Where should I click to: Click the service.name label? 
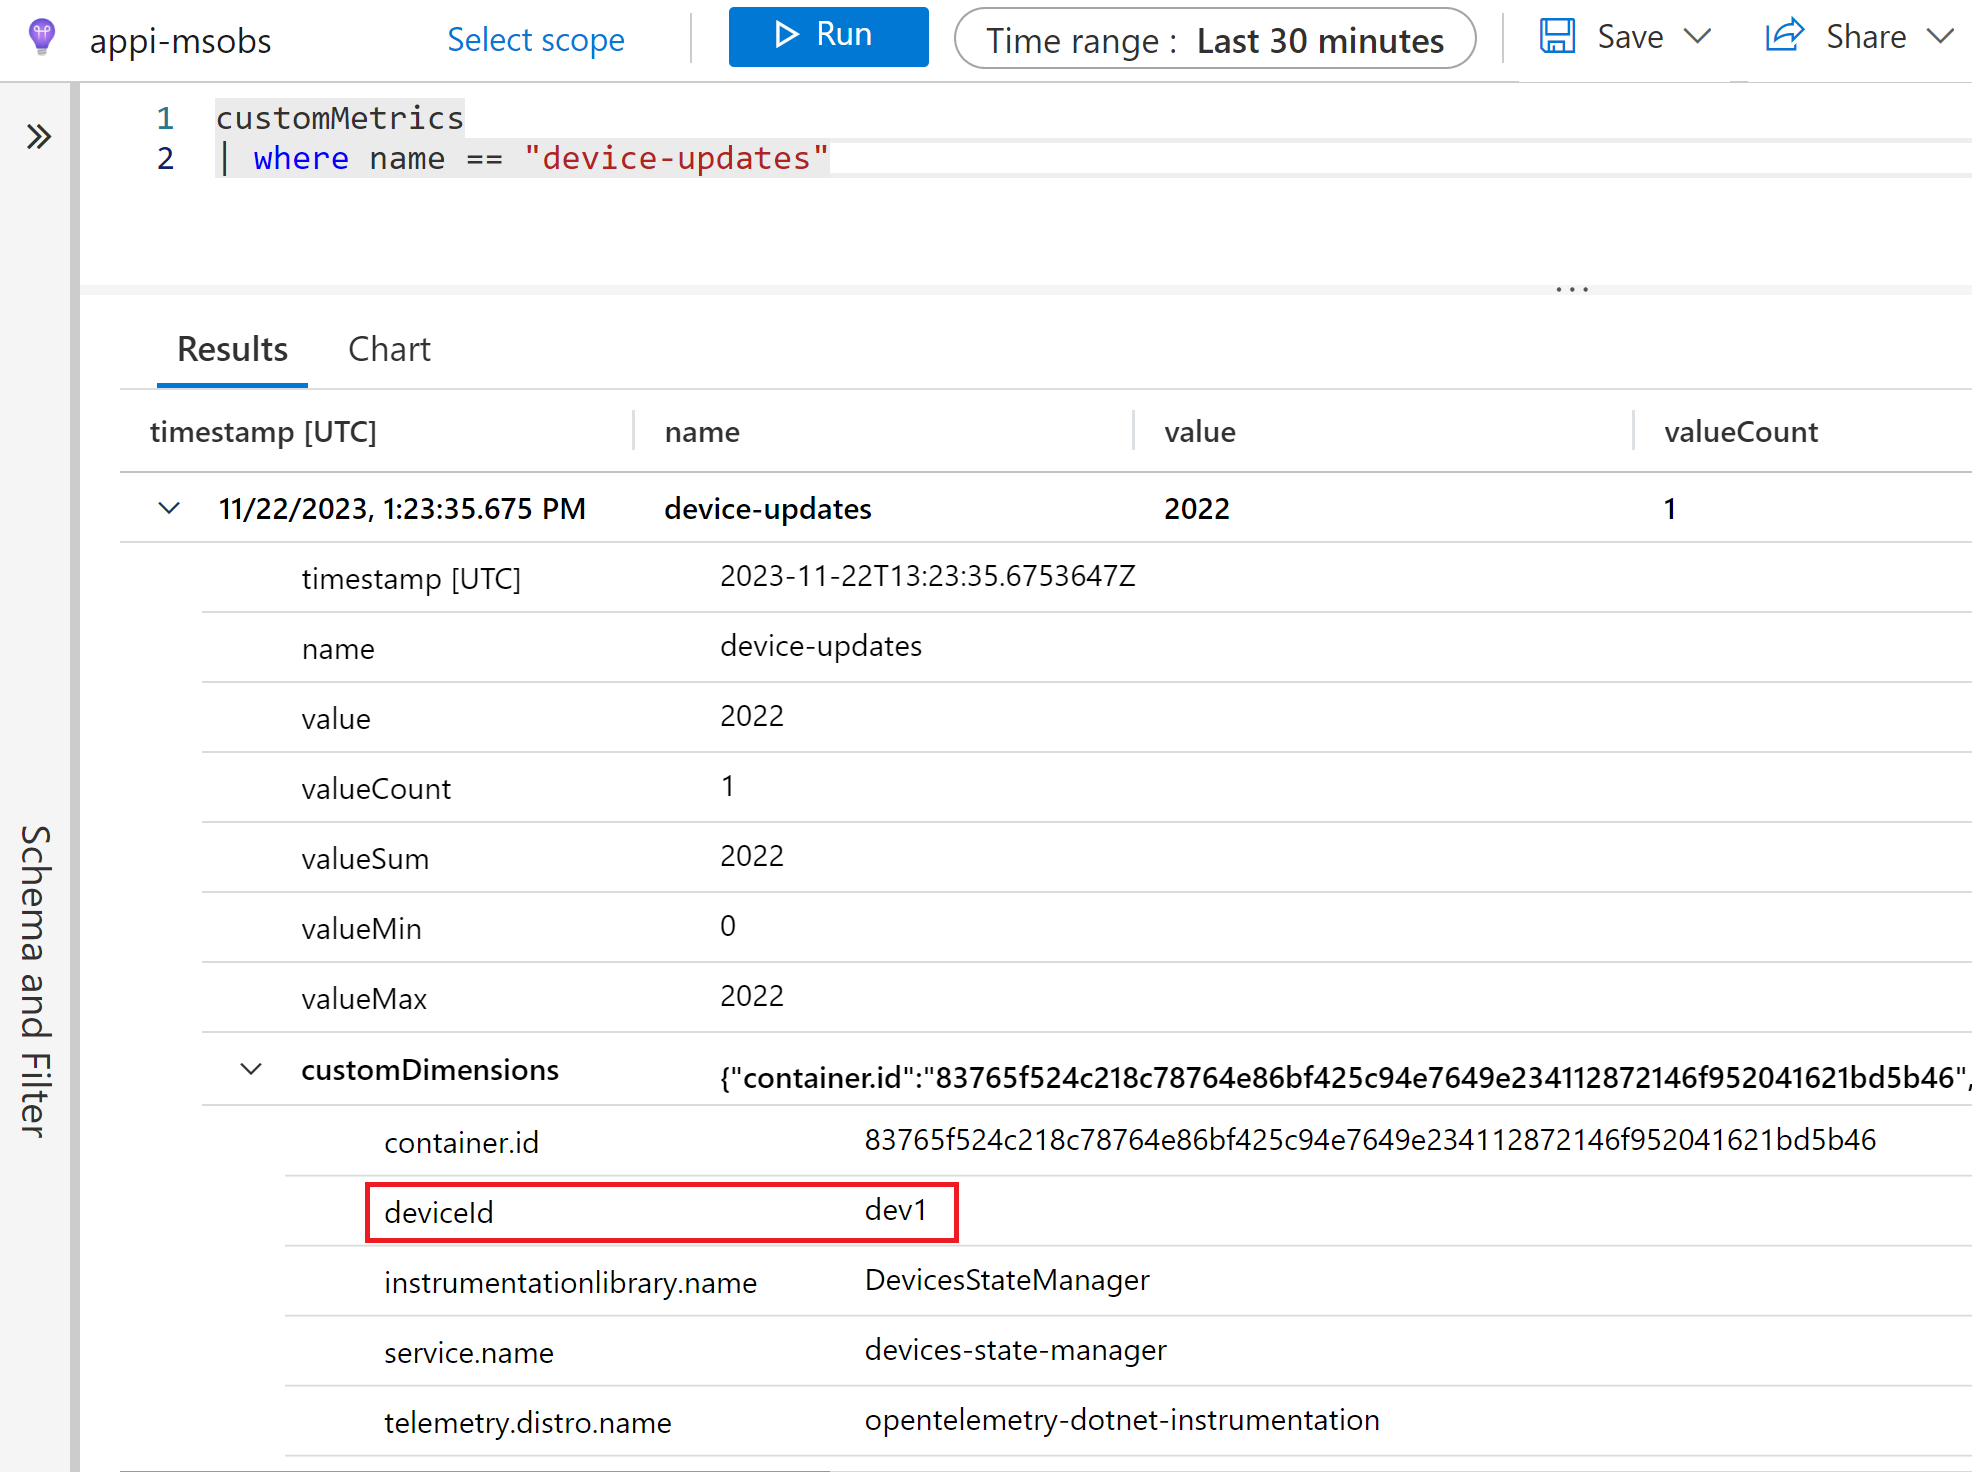pos(469,1353)
